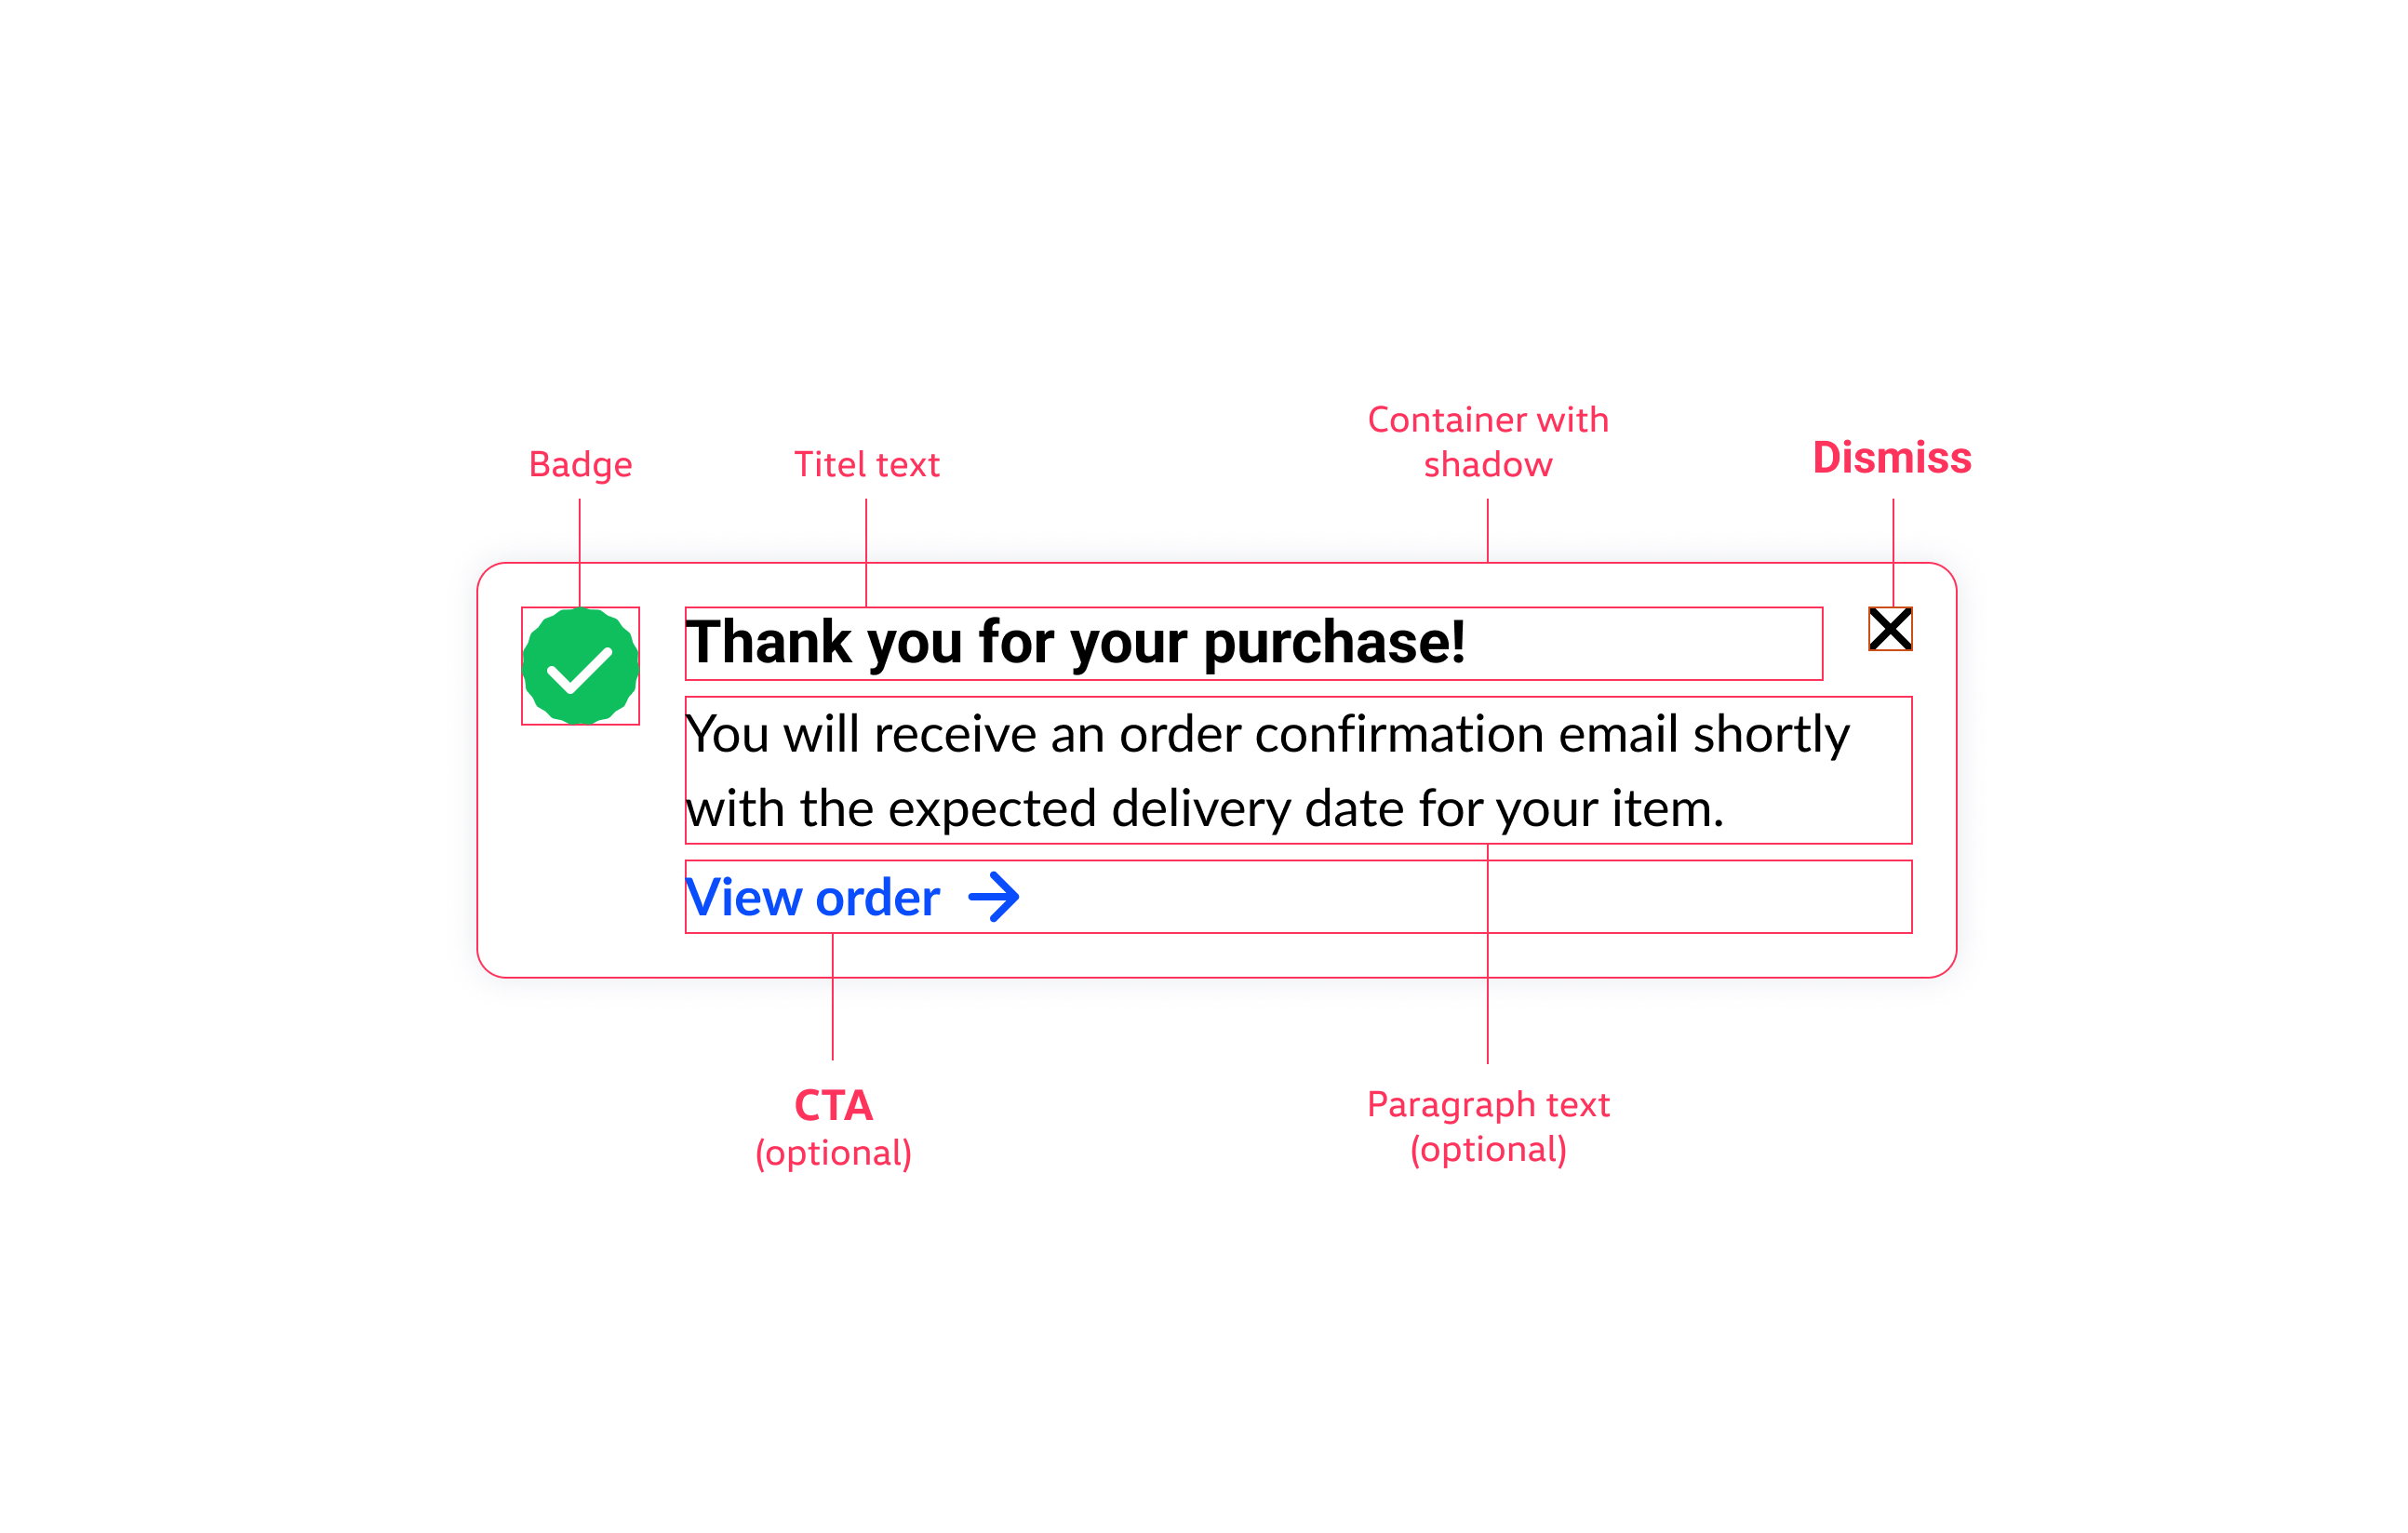Click the empty space right of View order arrow

point(1466,897)
